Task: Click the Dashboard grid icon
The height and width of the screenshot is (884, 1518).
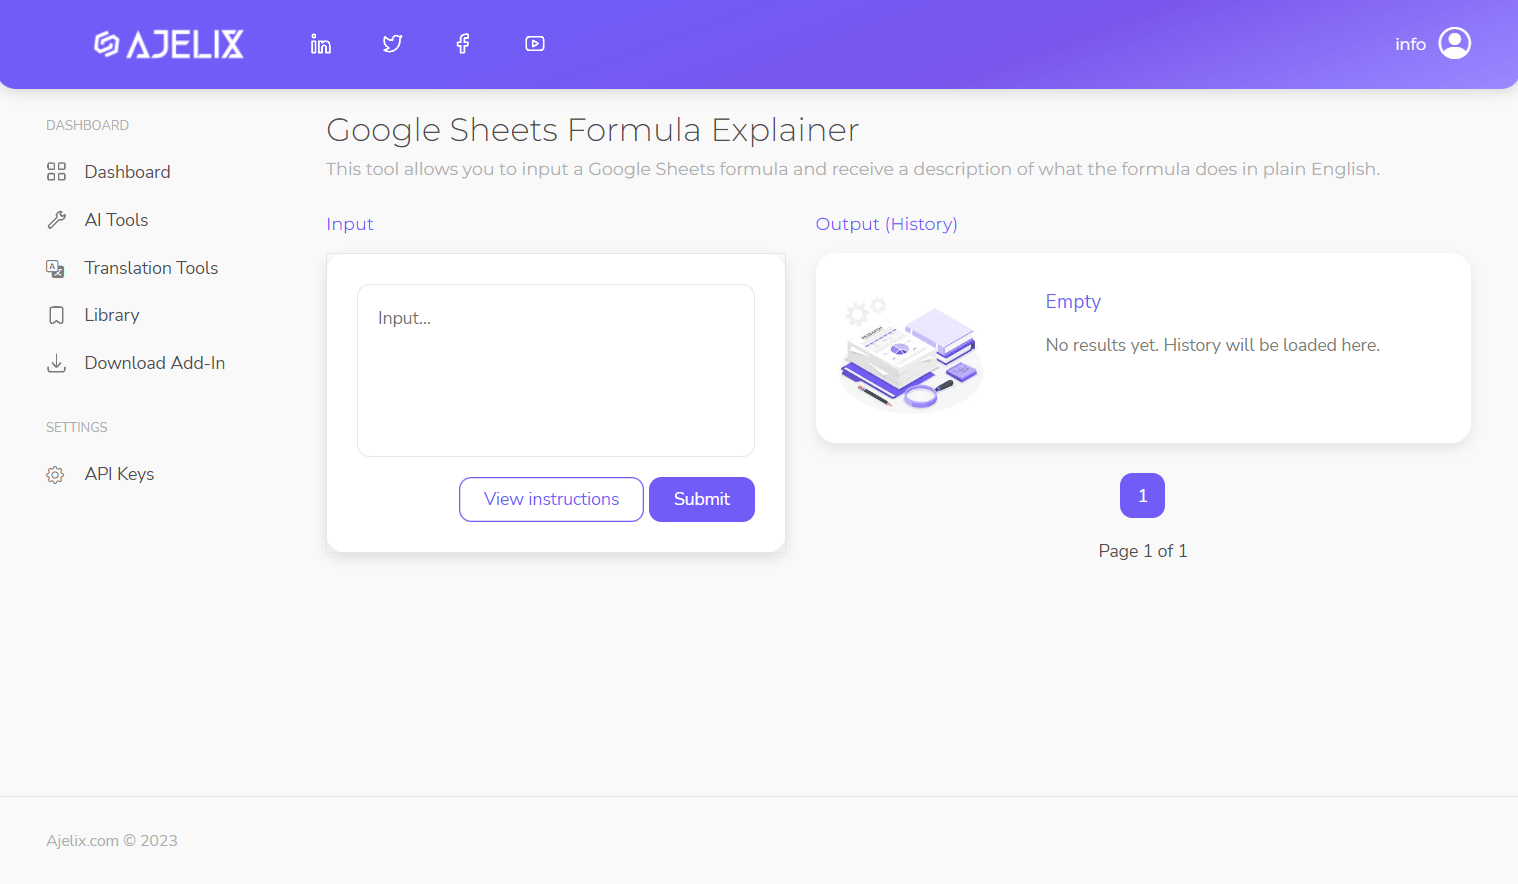Action: click(x=56, y=171)
